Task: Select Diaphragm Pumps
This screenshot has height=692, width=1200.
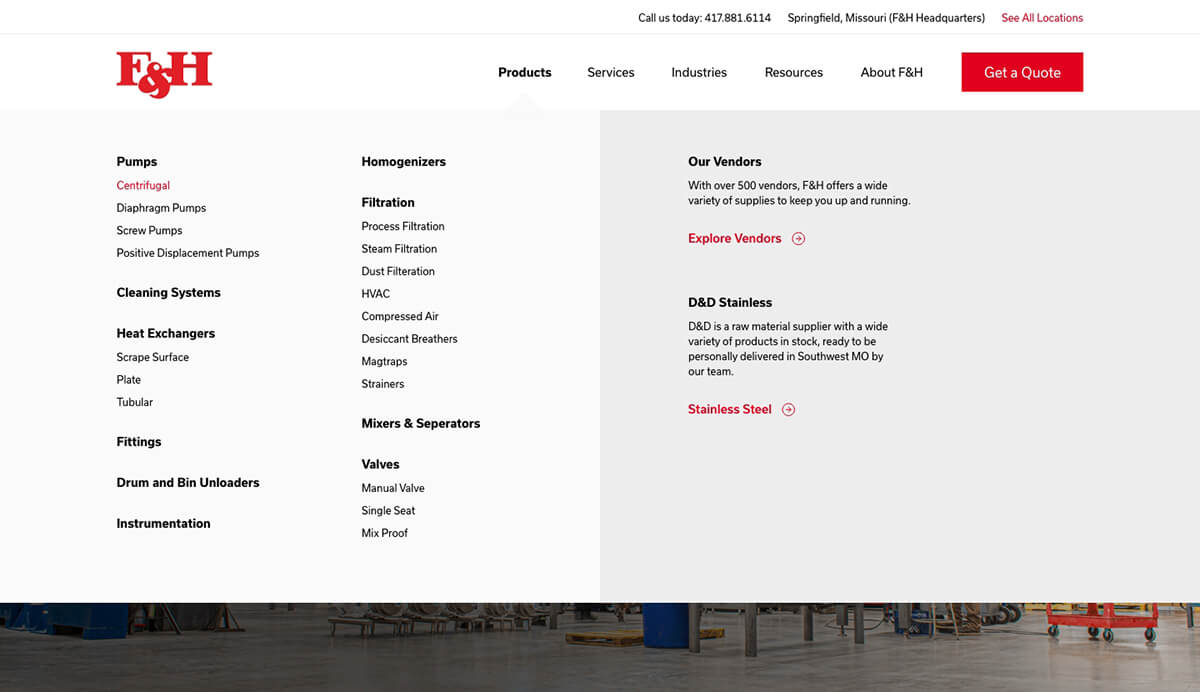Action: (x=161, y=208)
